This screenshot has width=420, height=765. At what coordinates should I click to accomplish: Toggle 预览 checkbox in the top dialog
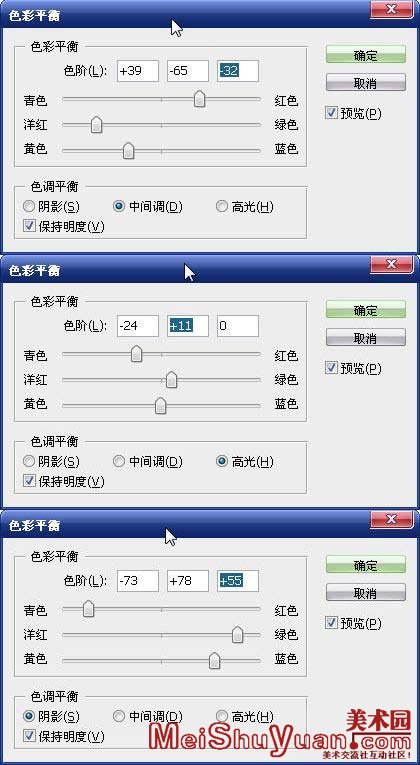tap(331, 113)
